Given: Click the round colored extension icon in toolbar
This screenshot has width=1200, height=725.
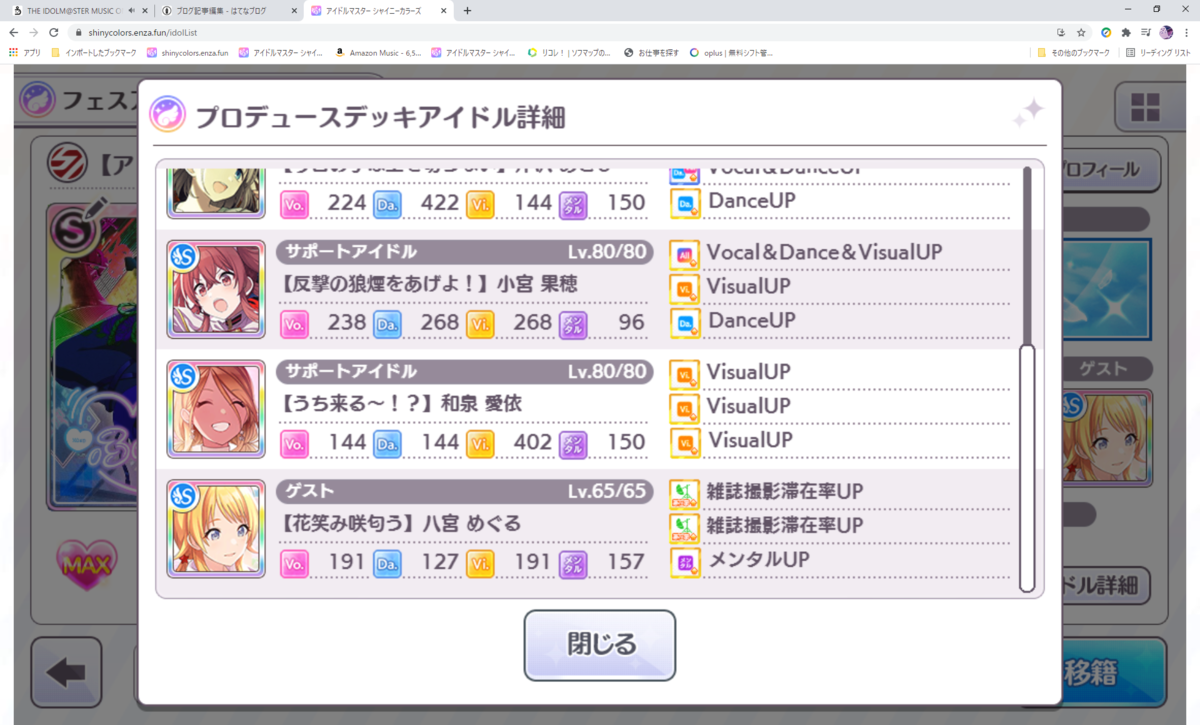Looking at the screenshot, I should (1106, 32).
